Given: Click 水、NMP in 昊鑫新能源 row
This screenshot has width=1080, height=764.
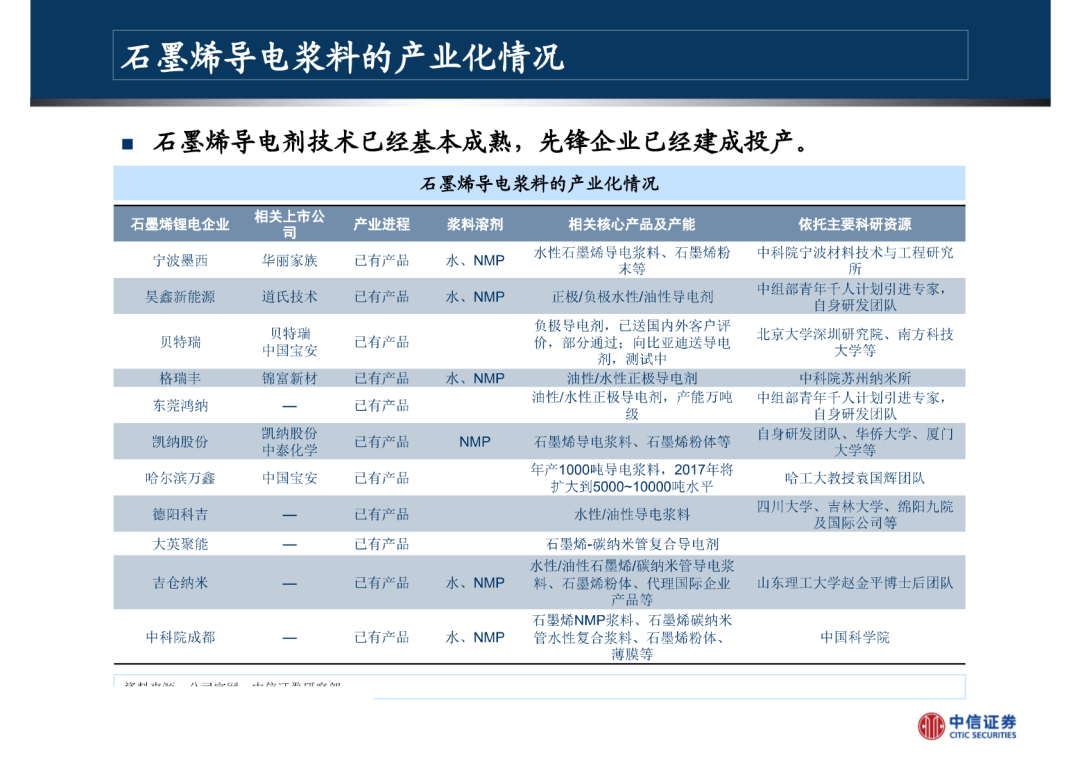Looking at the screenshot, I should click(475, 297).
